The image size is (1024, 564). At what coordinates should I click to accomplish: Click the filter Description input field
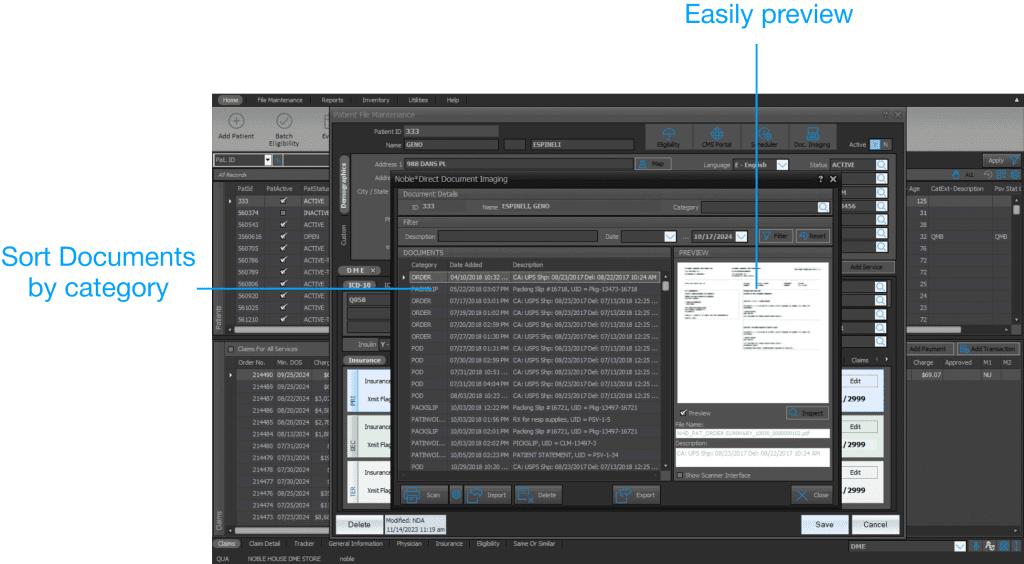pos(517,236)
